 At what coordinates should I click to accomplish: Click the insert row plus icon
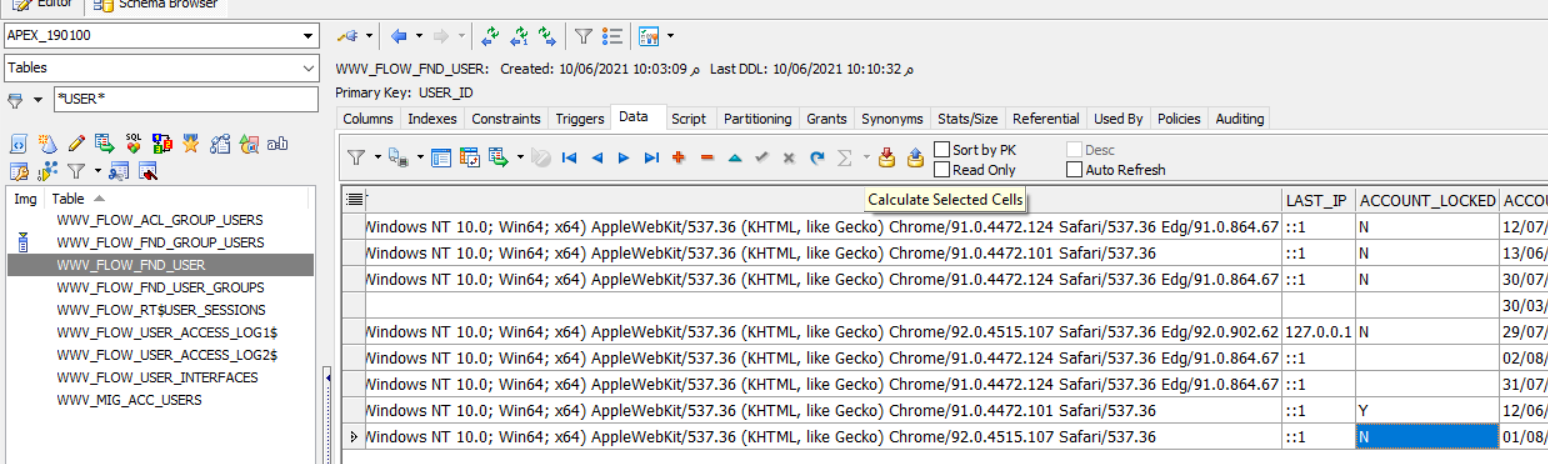pos(679,158)
